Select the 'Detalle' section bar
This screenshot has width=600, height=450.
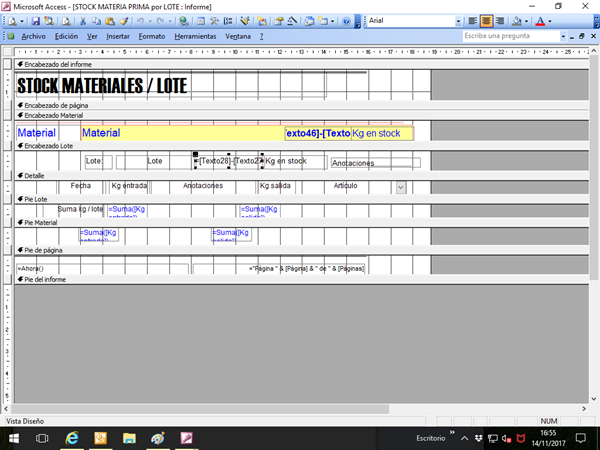click(x=302, y=176)
